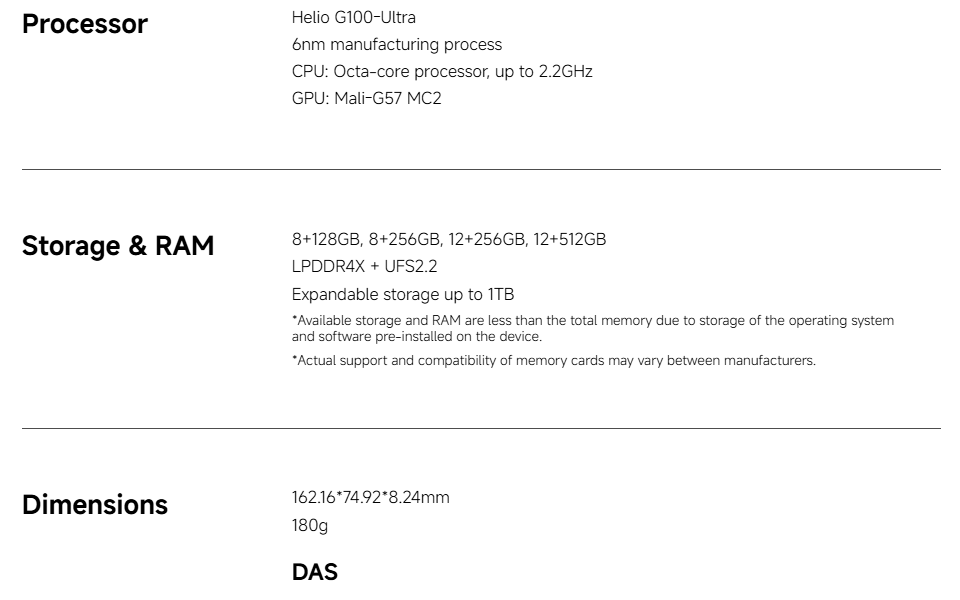
Task: Click the DAS subheading
Action: (x=314, y=572)
